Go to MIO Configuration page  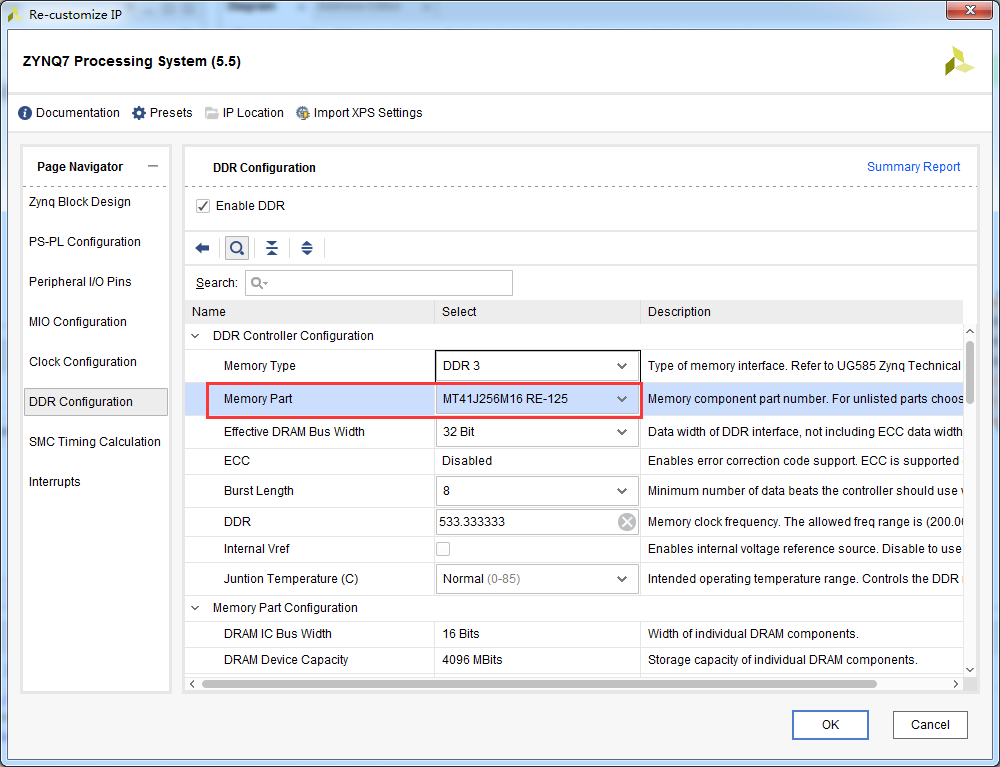click(78, 322)
